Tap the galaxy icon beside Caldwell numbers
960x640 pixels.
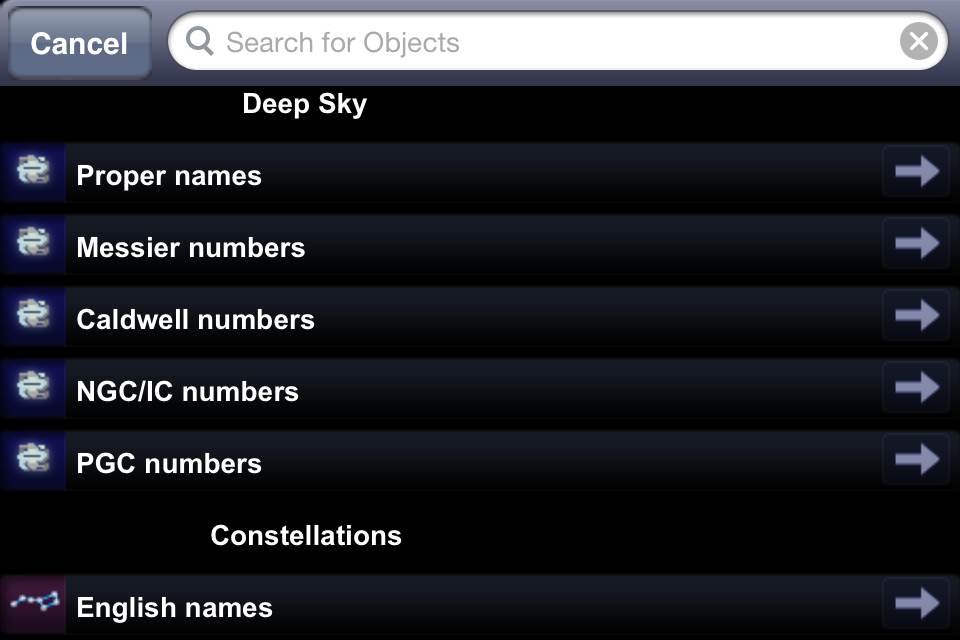click(x=33, y=317)
